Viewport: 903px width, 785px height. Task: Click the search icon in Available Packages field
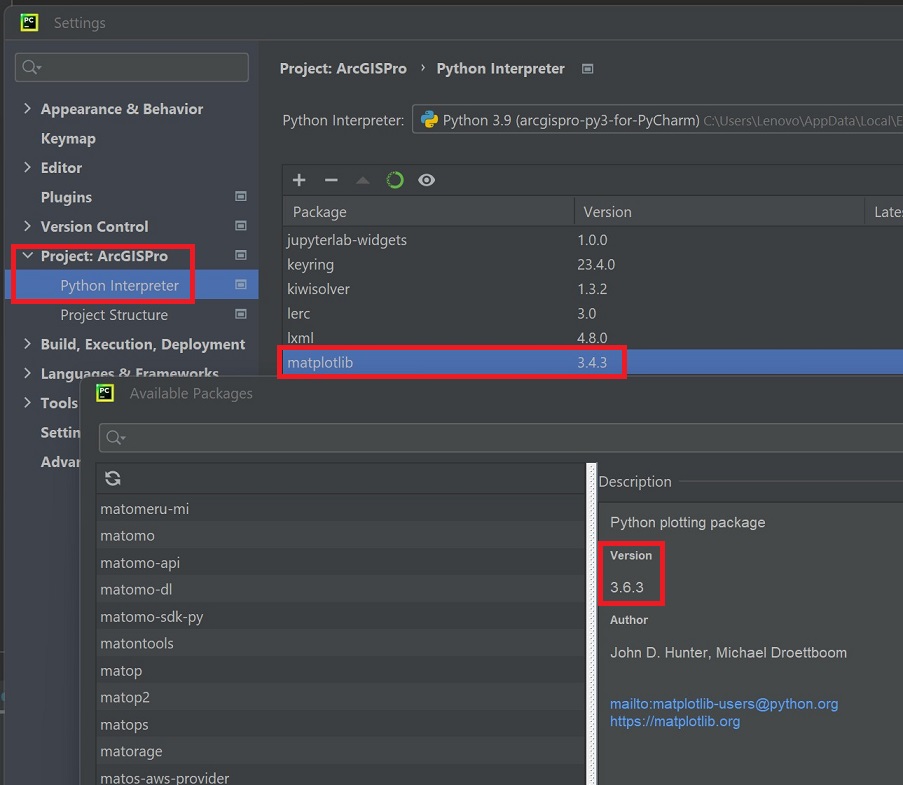click(116, 438)
